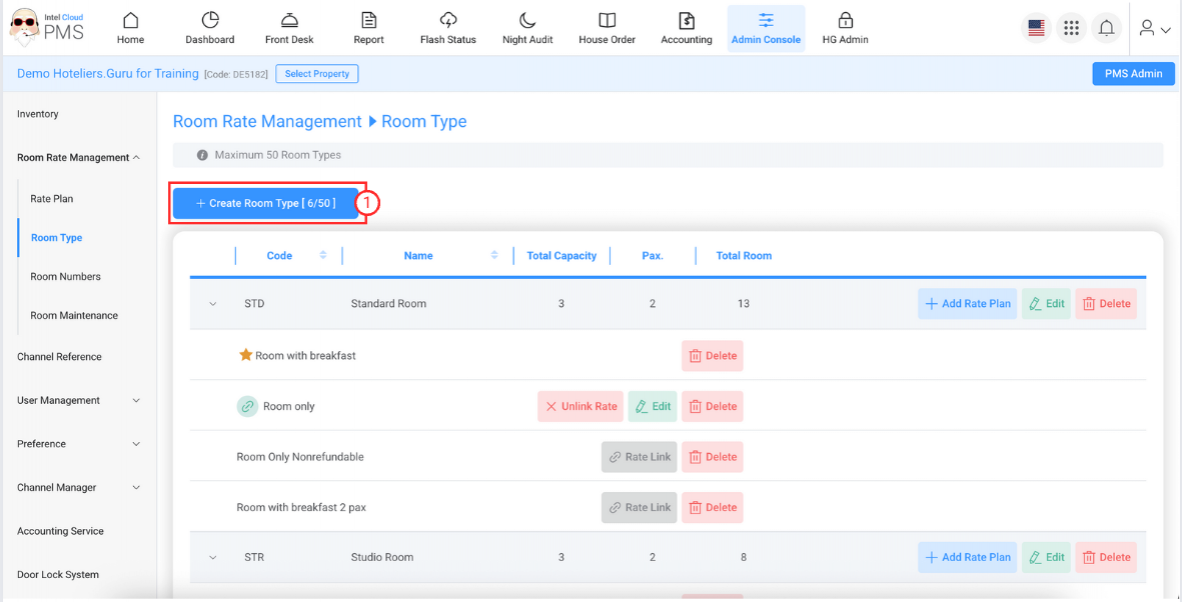Open the House Order book icon
Viewport: 1182px width, 602px height.
607,21
